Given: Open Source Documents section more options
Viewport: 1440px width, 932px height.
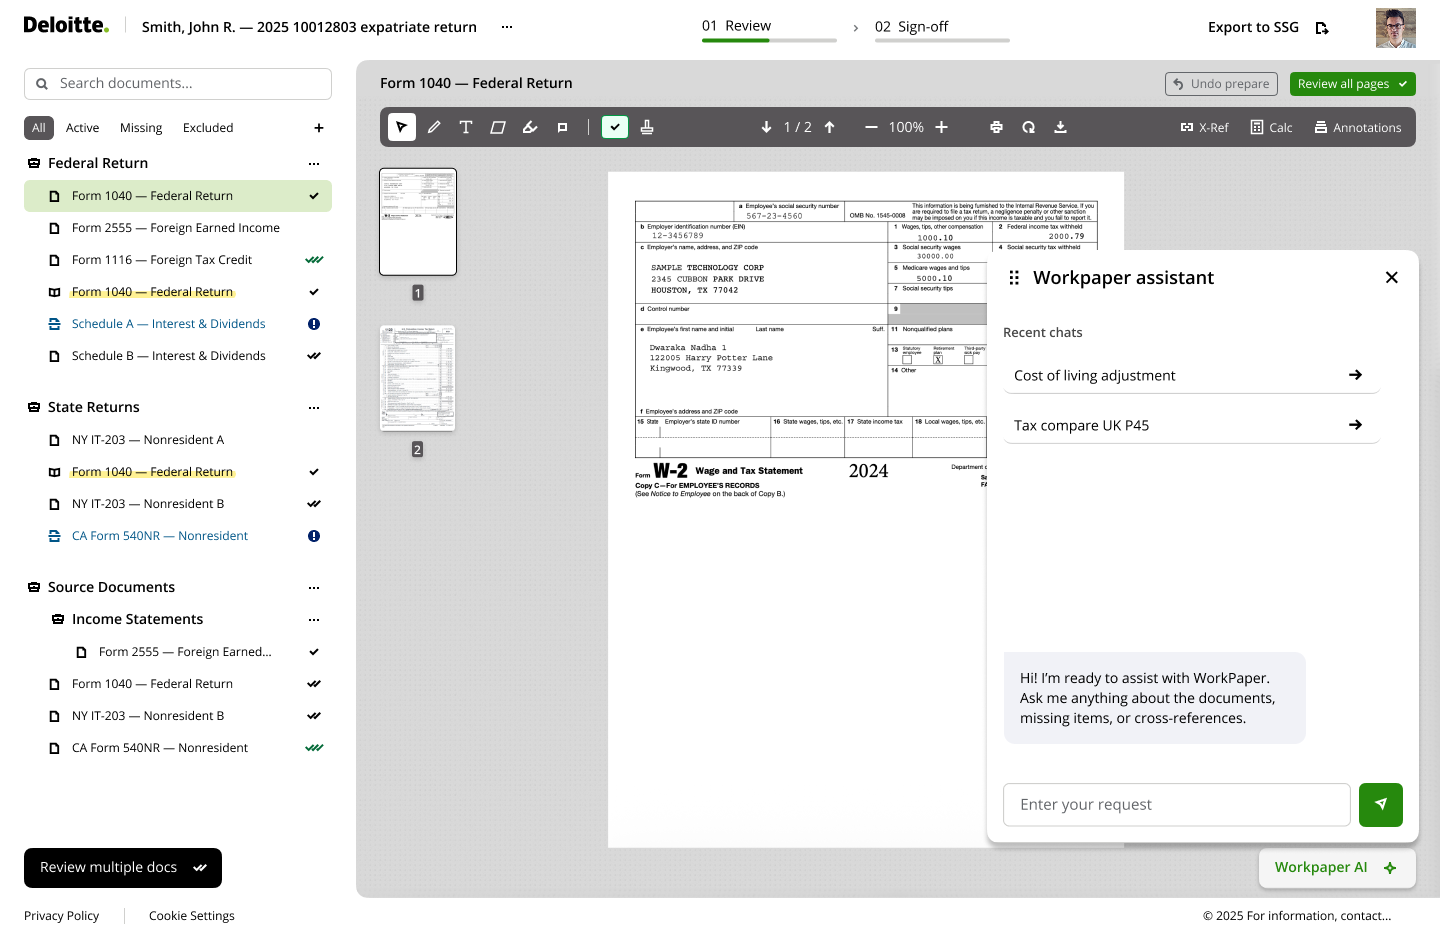Looking at the screenshot, I should tap(314, 587).
